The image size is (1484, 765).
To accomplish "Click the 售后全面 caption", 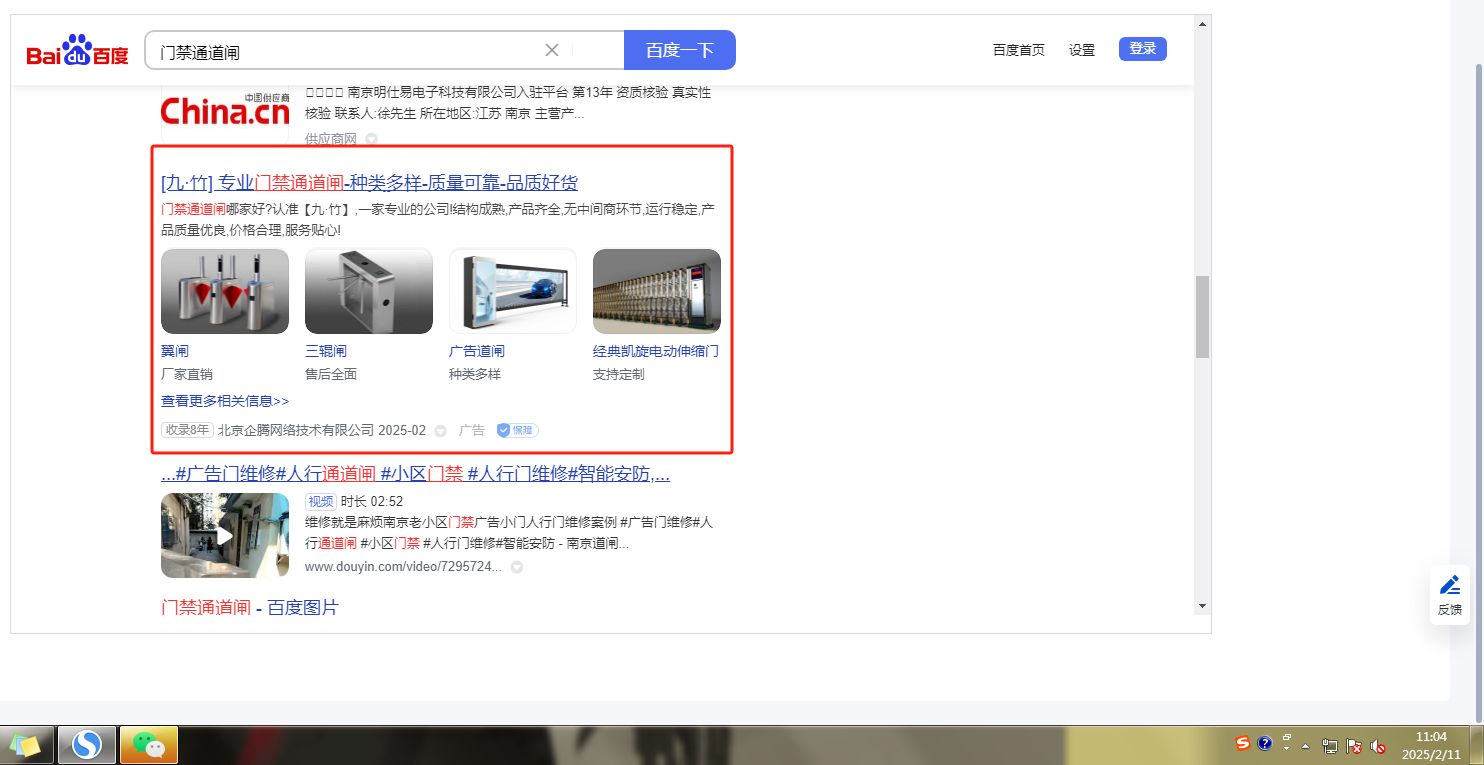I will 331,374.
